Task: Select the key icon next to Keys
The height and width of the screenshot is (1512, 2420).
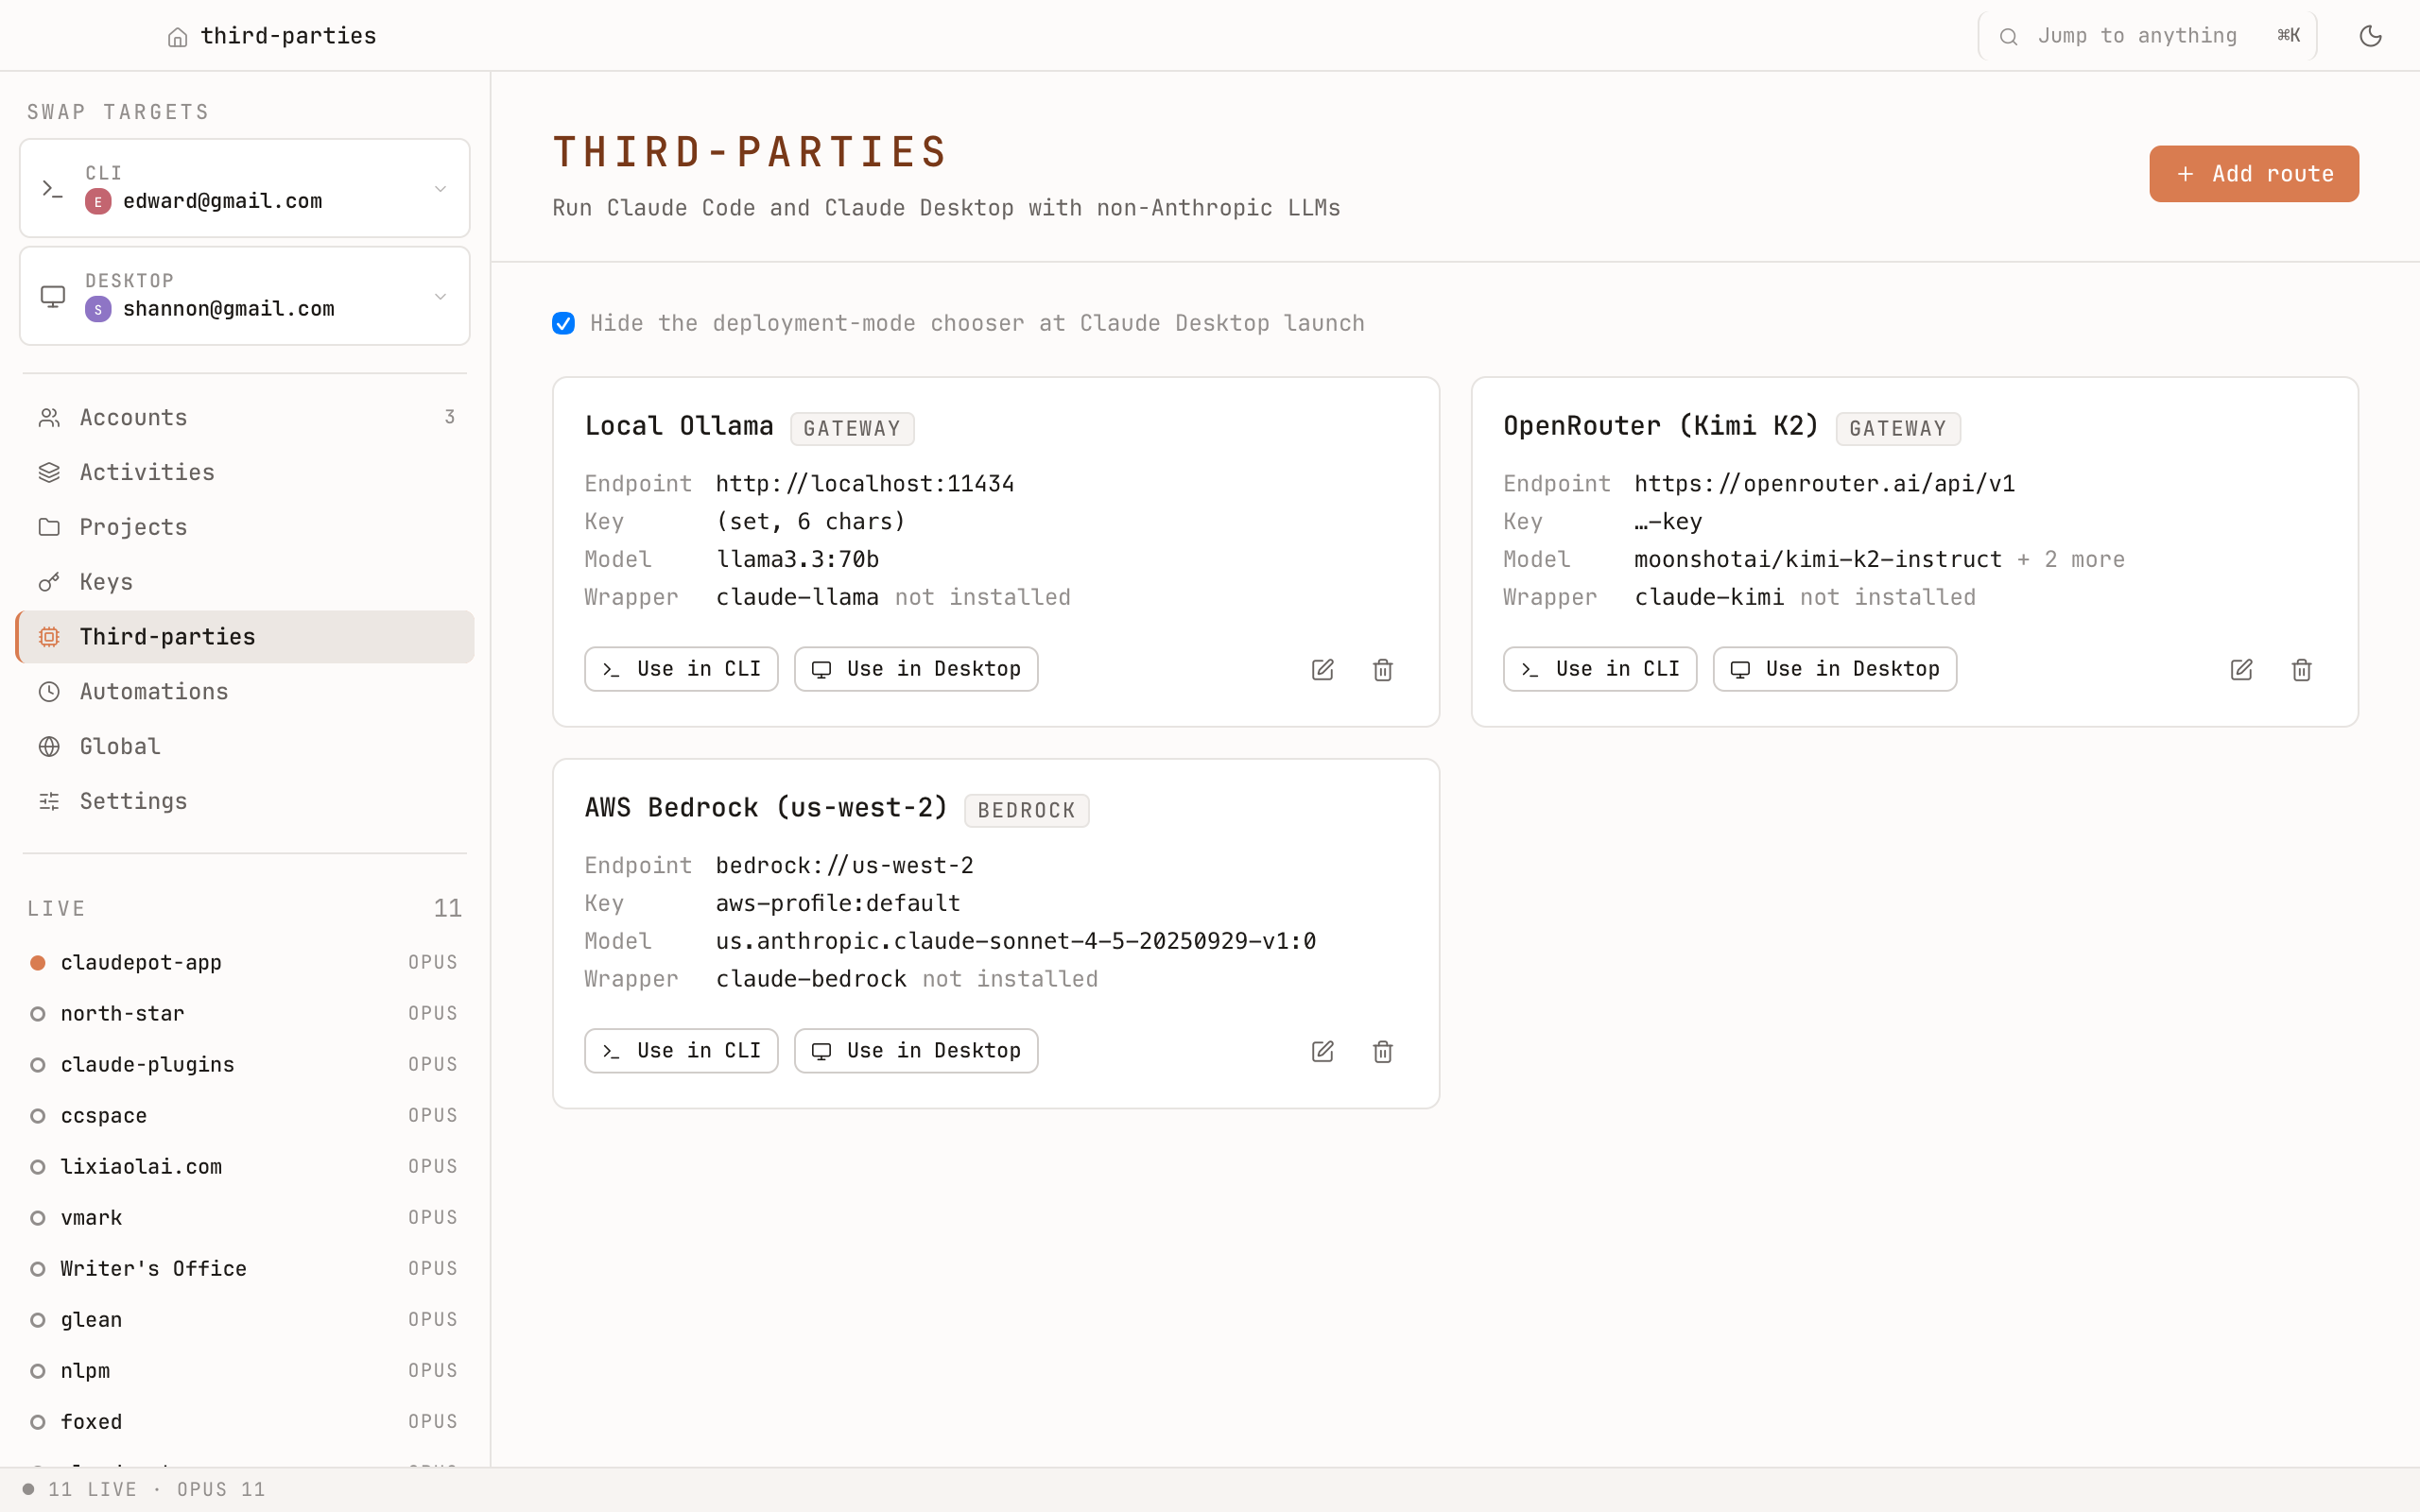Action: tap(49, 581)
